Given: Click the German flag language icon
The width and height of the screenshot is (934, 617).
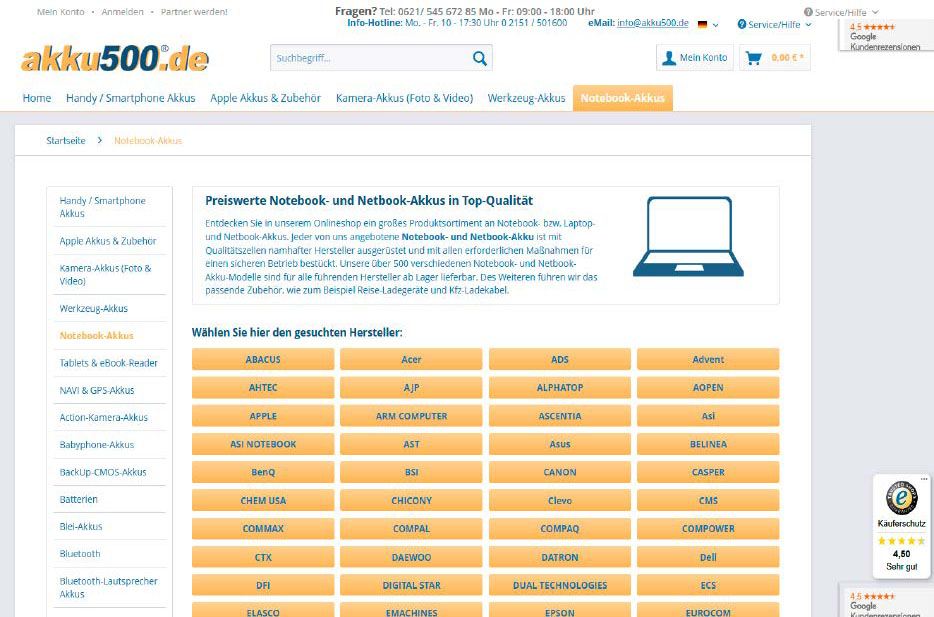Looking at the screenshot, I should pyautogui.click(x=702, y=24).
